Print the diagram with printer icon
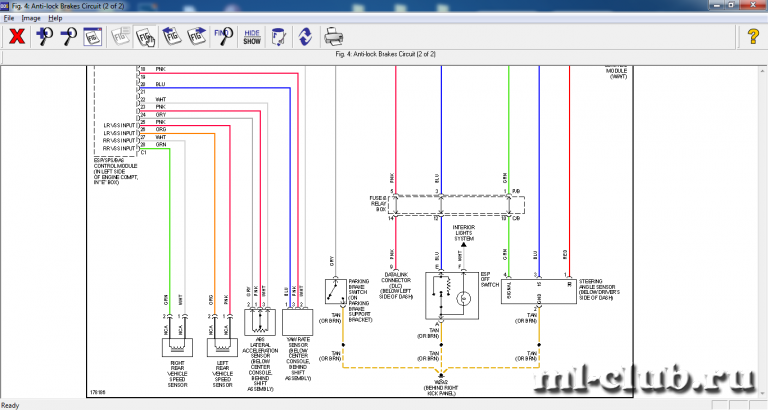The height and width of the screenshot is (410, 768). point(333,37)
